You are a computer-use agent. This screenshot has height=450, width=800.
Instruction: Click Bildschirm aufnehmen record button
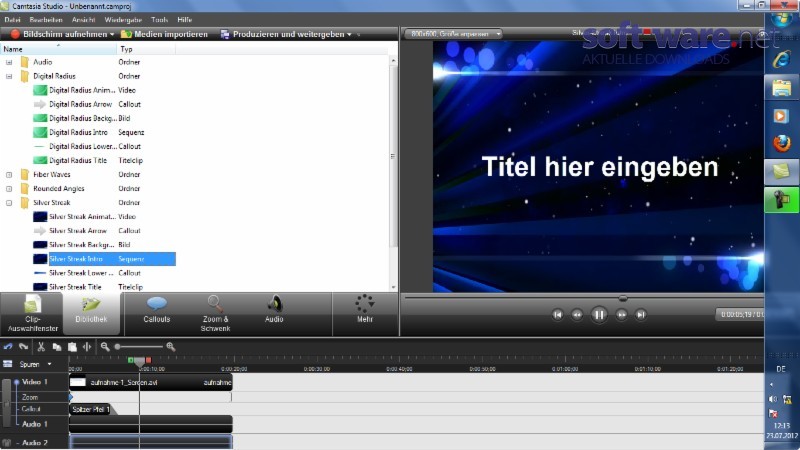click(x=59, y=34)
